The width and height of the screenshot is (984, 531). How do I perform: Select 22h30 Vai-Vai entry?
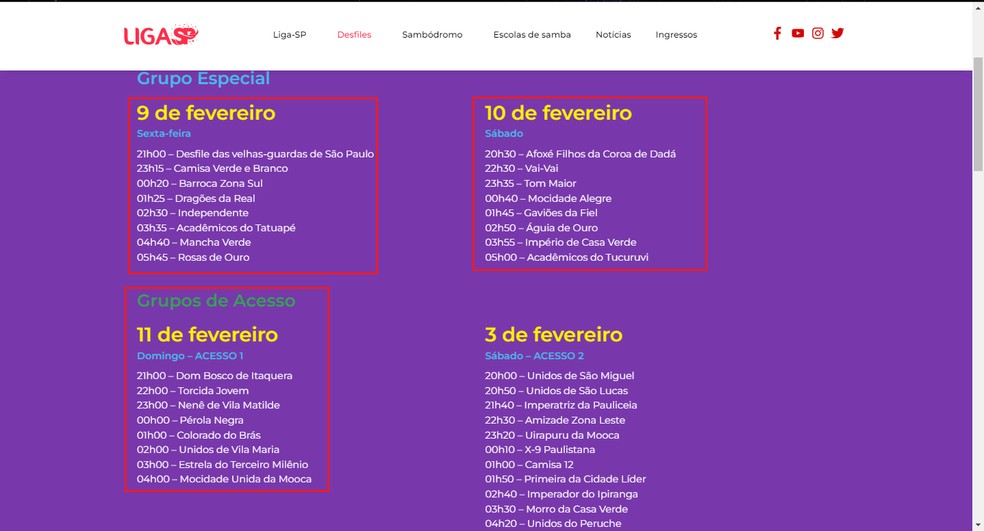tap(521, 168)
